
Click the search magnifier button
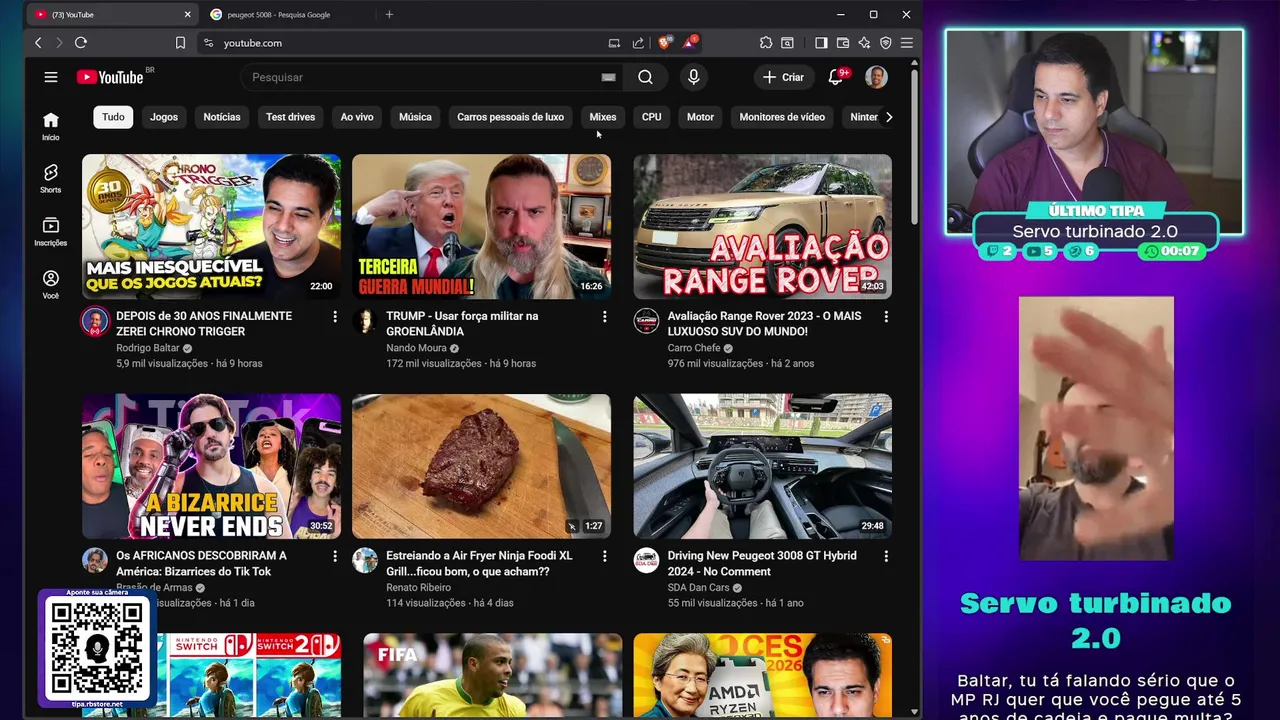645,77
